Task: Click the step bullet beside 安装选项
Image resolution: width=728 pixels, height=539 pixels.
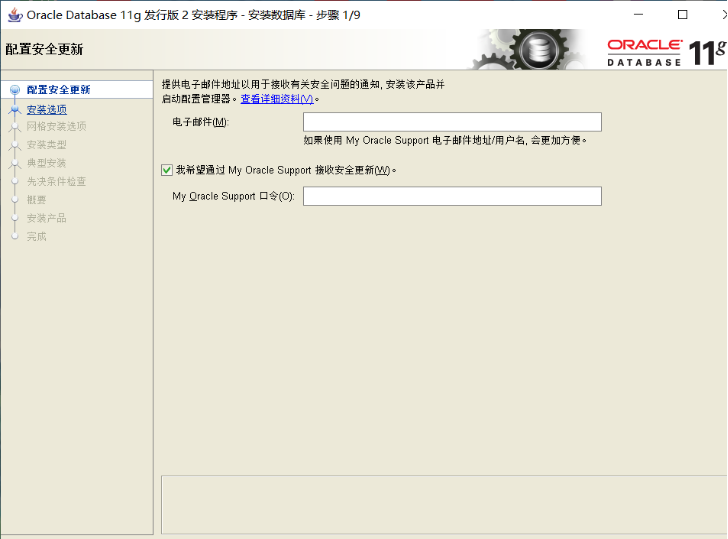Action: pos(15,110)
